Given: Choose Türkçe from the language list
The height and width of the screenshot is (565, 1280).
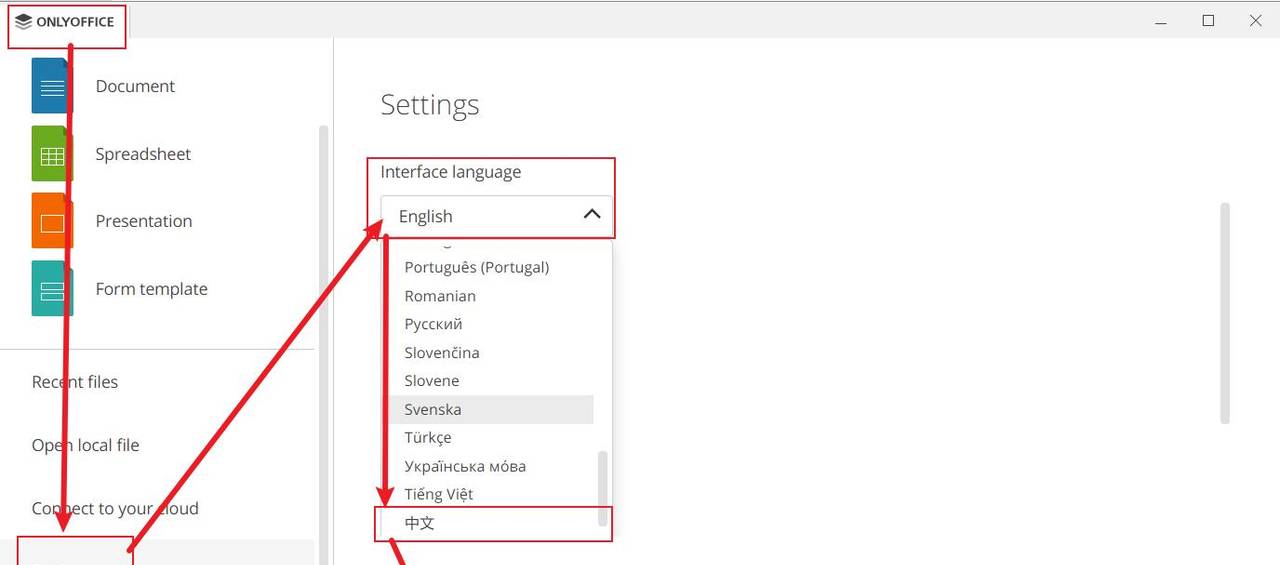Looking at the screenshot, I should click(428, 438).
